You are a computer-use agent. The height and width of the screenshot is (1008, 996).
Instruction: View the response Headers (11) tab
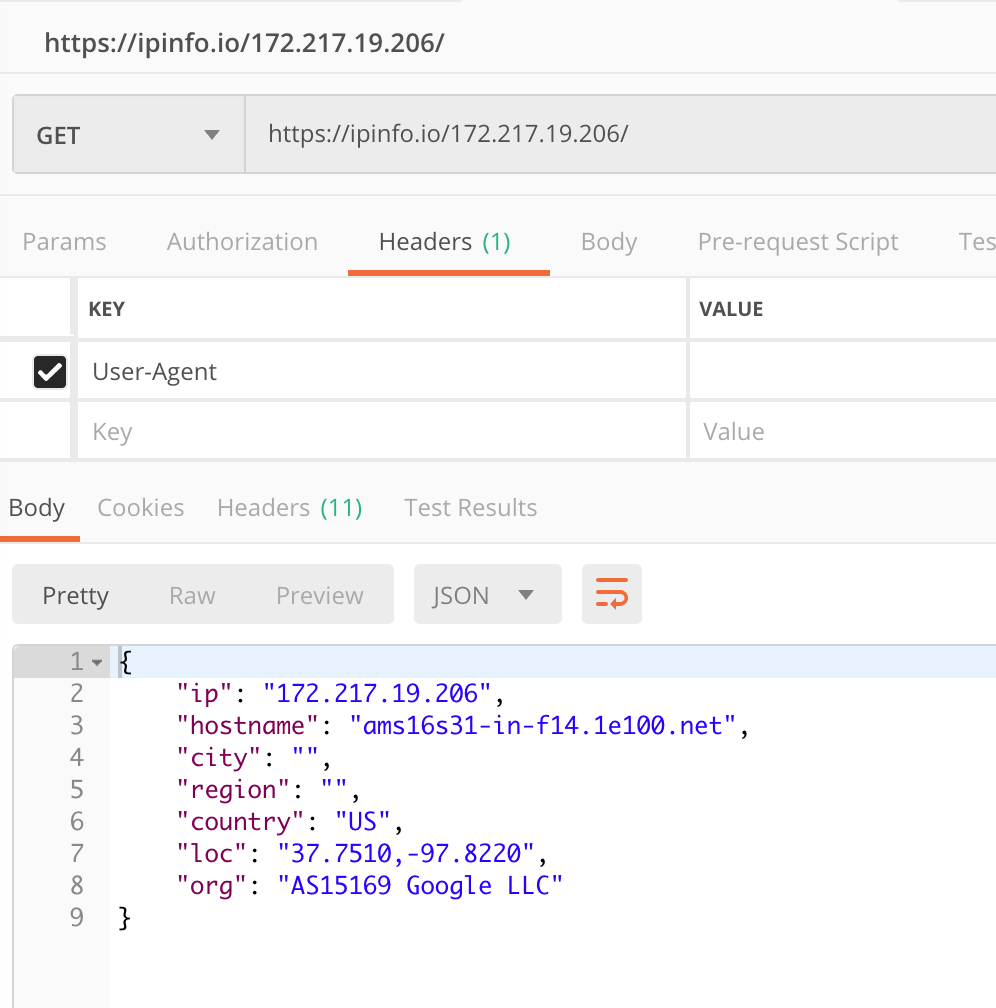coord(289,508)
